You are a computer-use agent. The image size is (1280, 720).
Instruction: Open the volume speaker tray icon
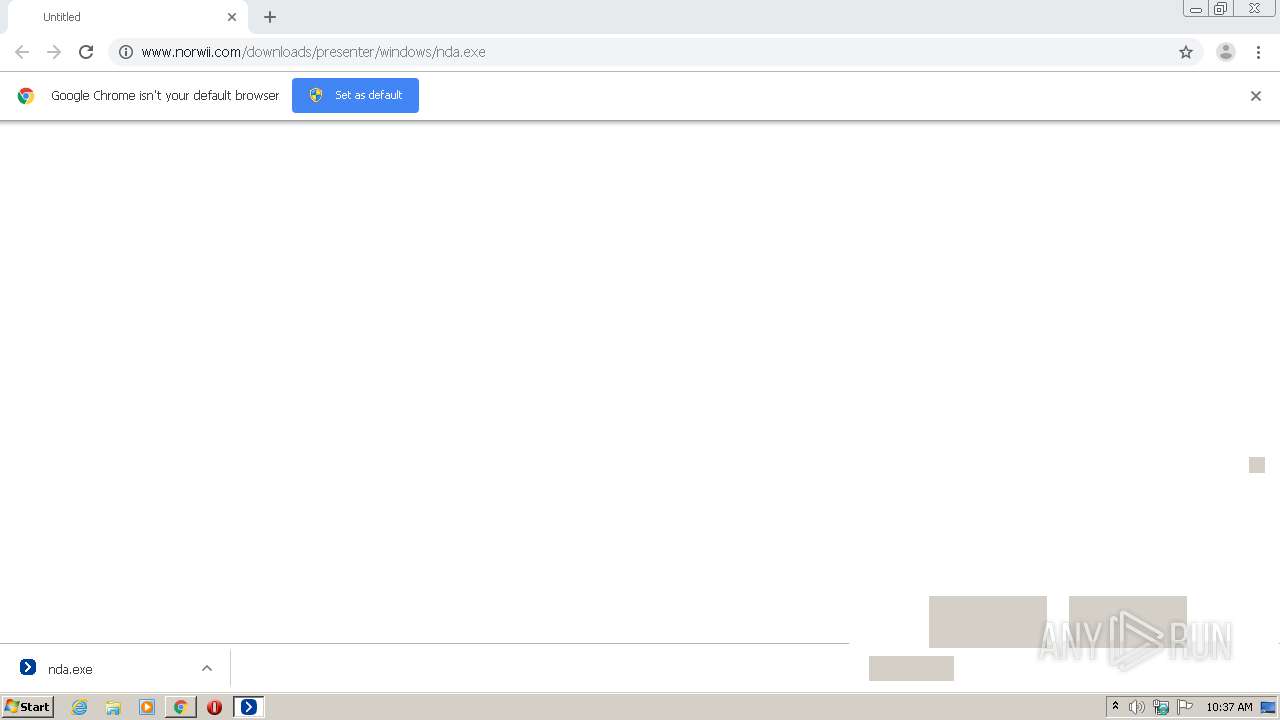1137,707
